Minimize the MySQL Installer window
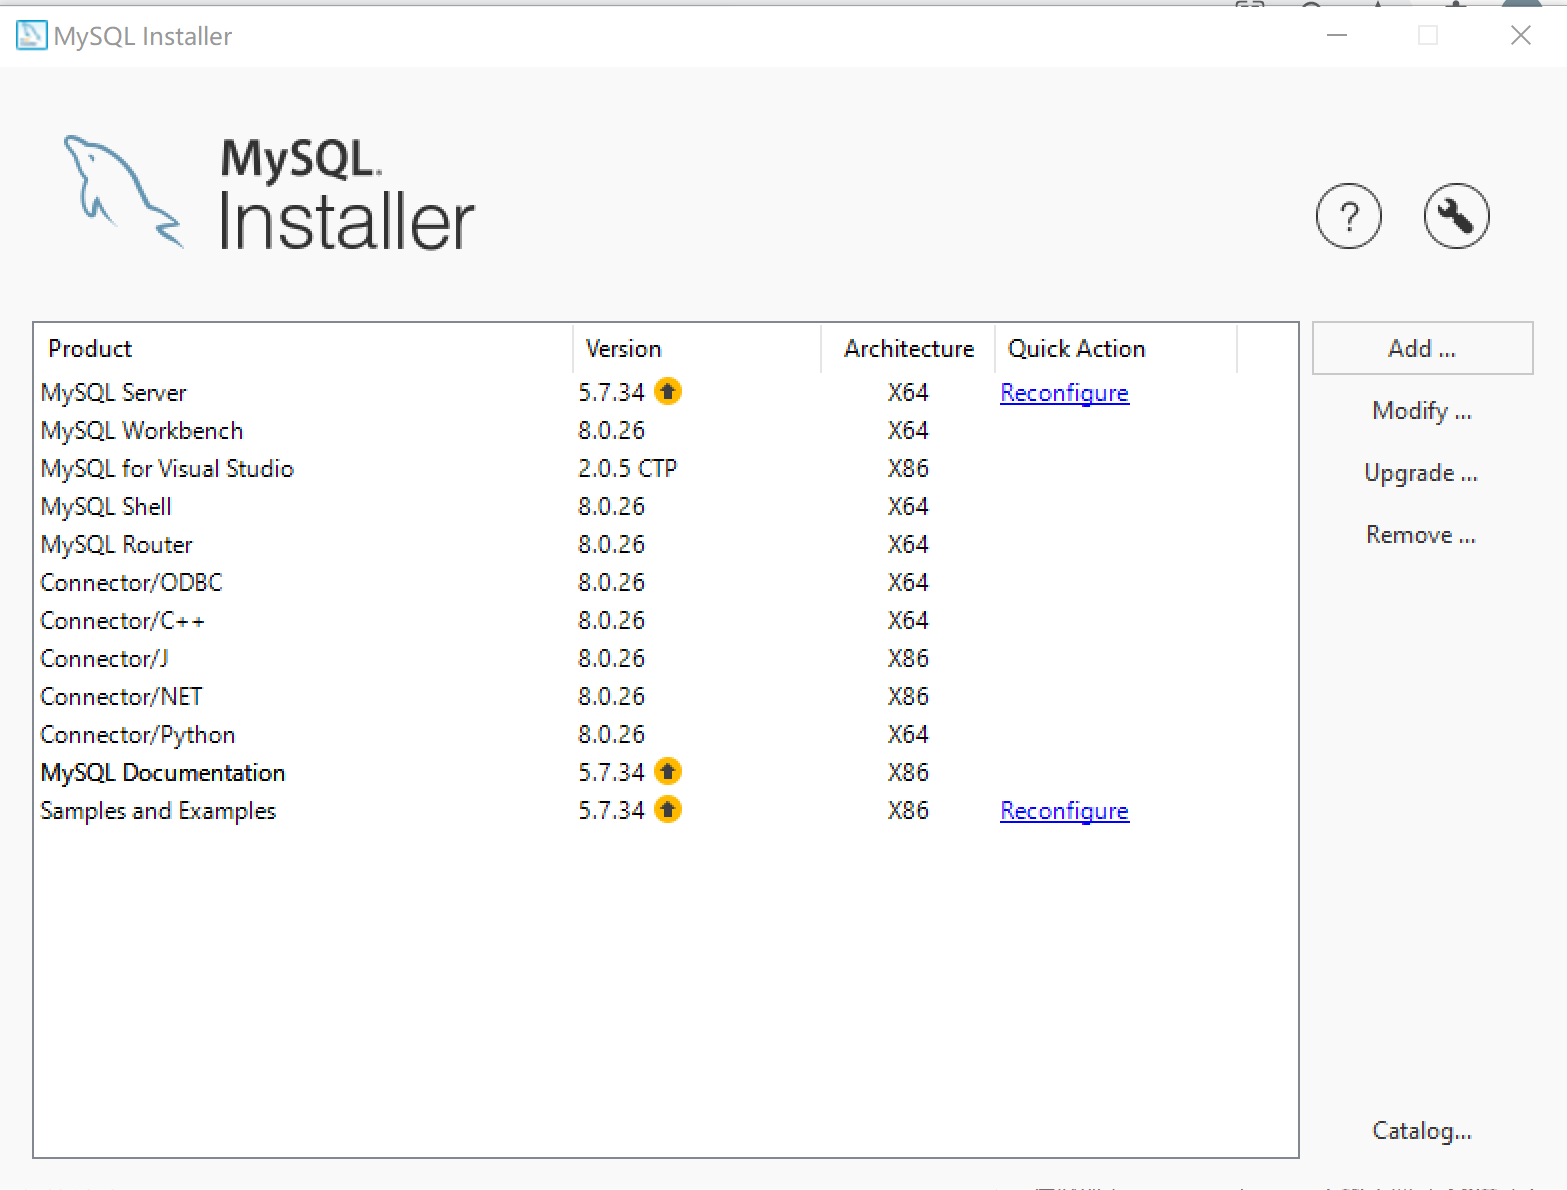The image size is (1567, 1190). (x=1337, y=35)
